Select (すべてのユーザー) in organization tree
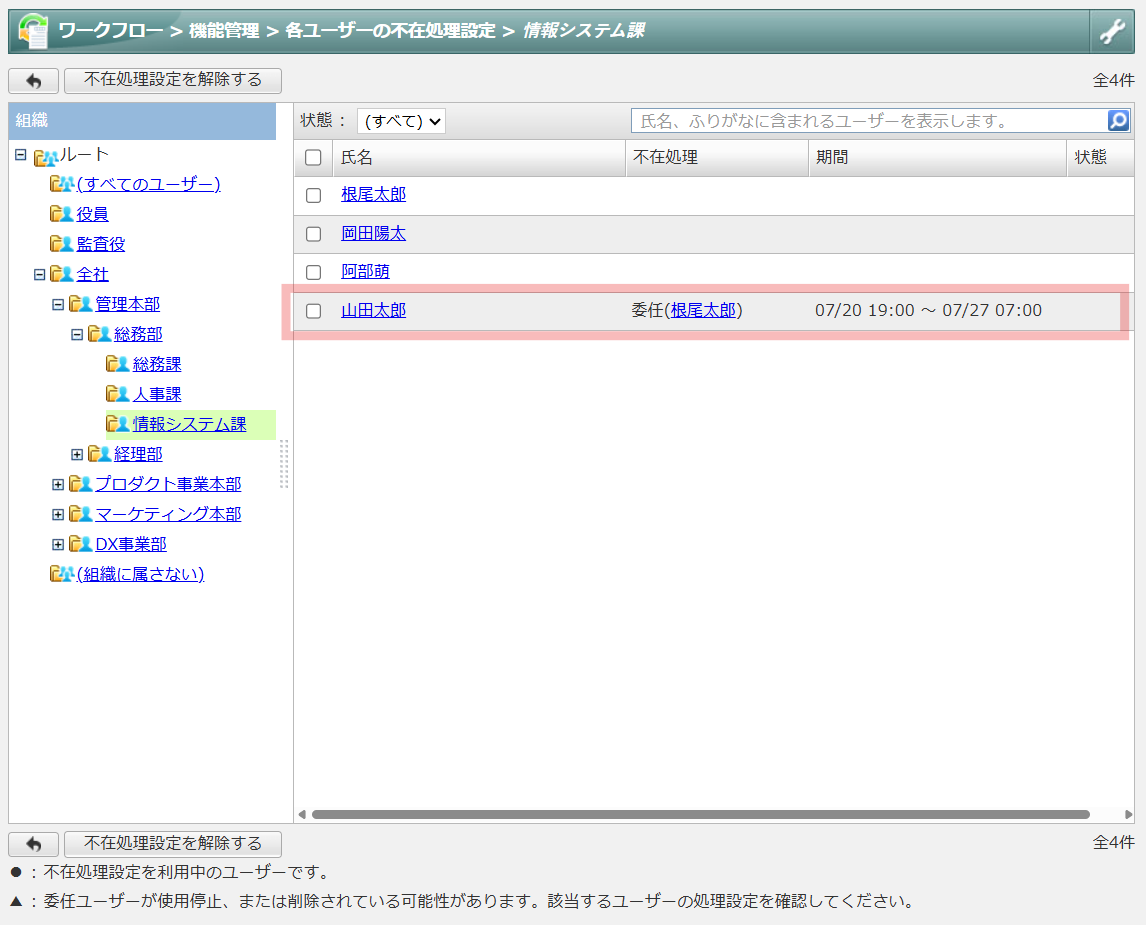1146x925 pixels. point(148,183)
